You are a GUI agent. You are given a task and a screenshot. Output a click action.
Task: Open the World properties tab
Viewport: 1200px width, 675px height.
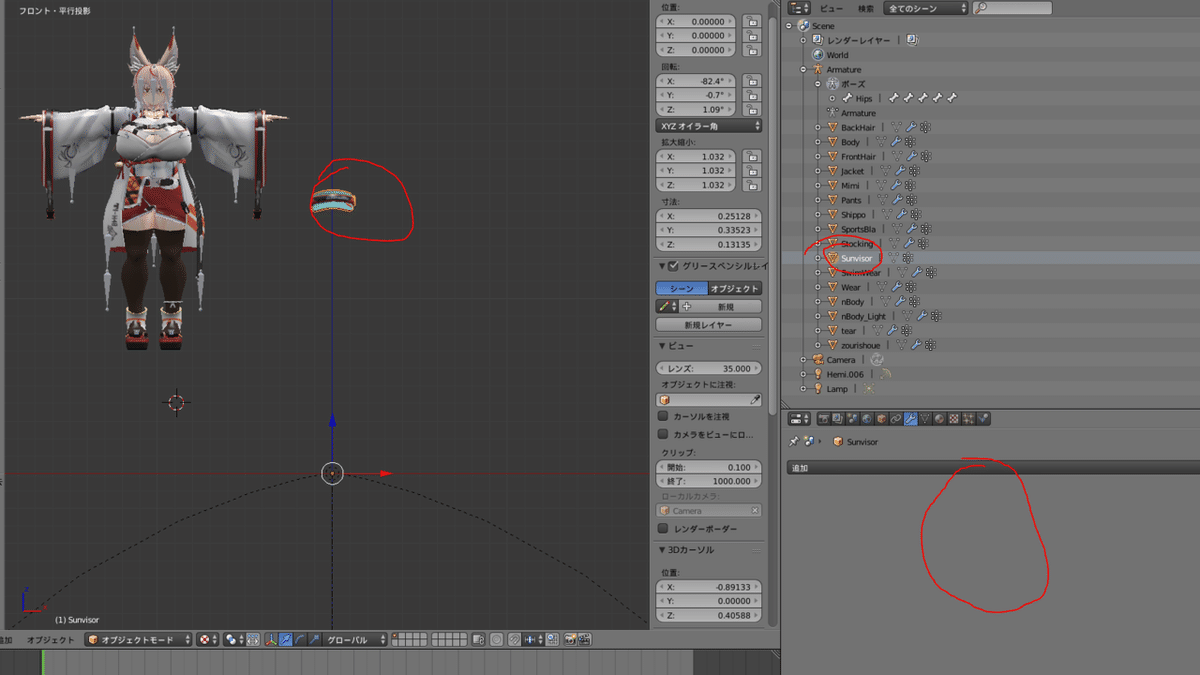(x=866, y=418)
